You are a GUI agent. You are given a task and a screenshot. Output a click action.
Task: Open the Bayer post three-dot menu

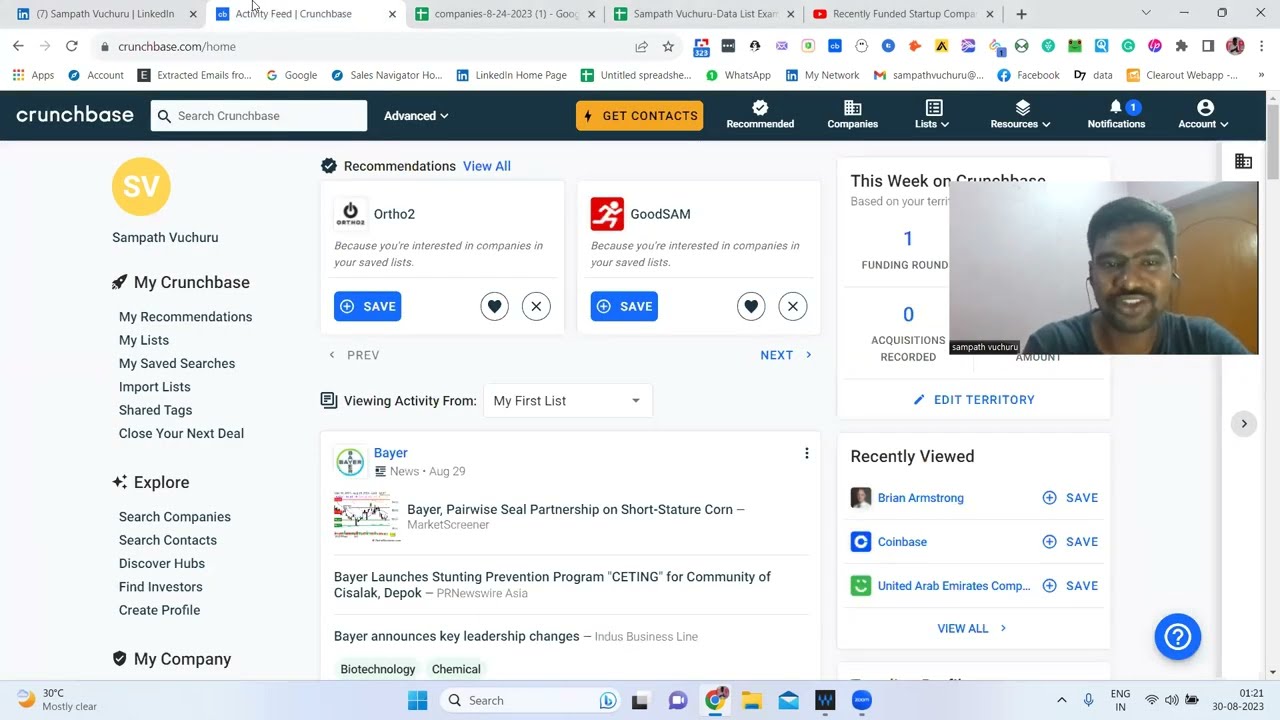(x=806, y=453)
